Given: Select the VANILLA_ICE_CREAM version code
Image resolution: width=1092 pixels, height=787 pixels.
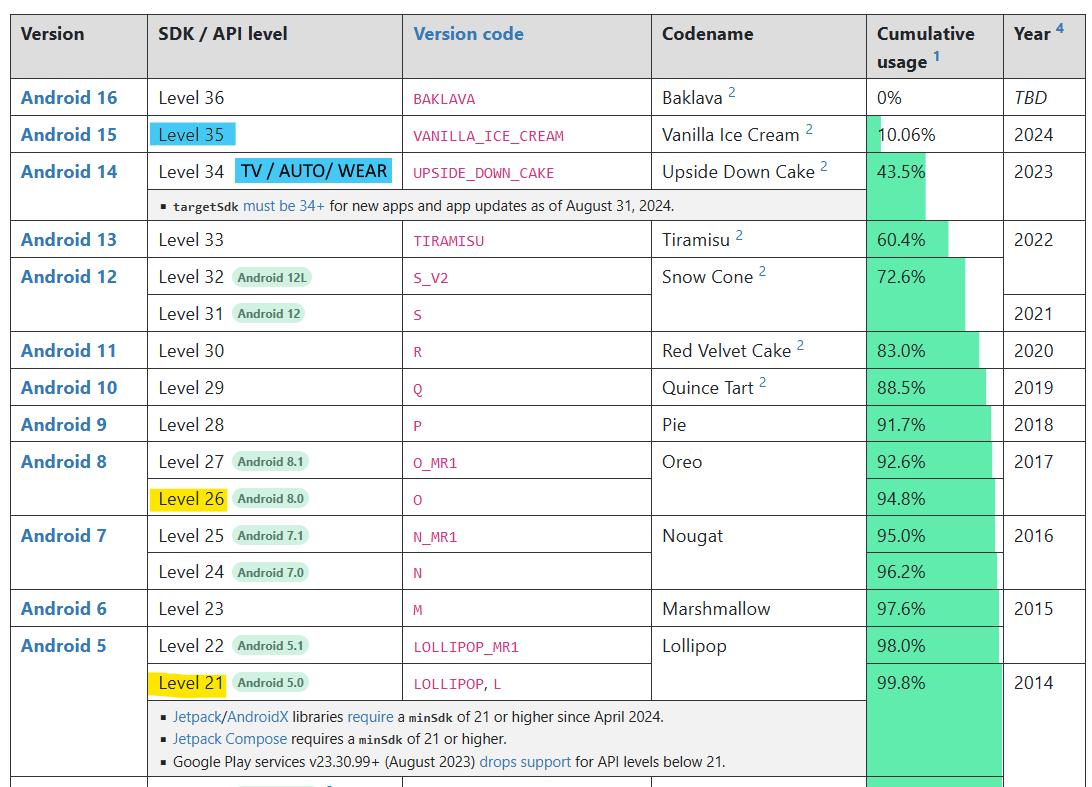Looking at the screenshot, I should point(488,136).
